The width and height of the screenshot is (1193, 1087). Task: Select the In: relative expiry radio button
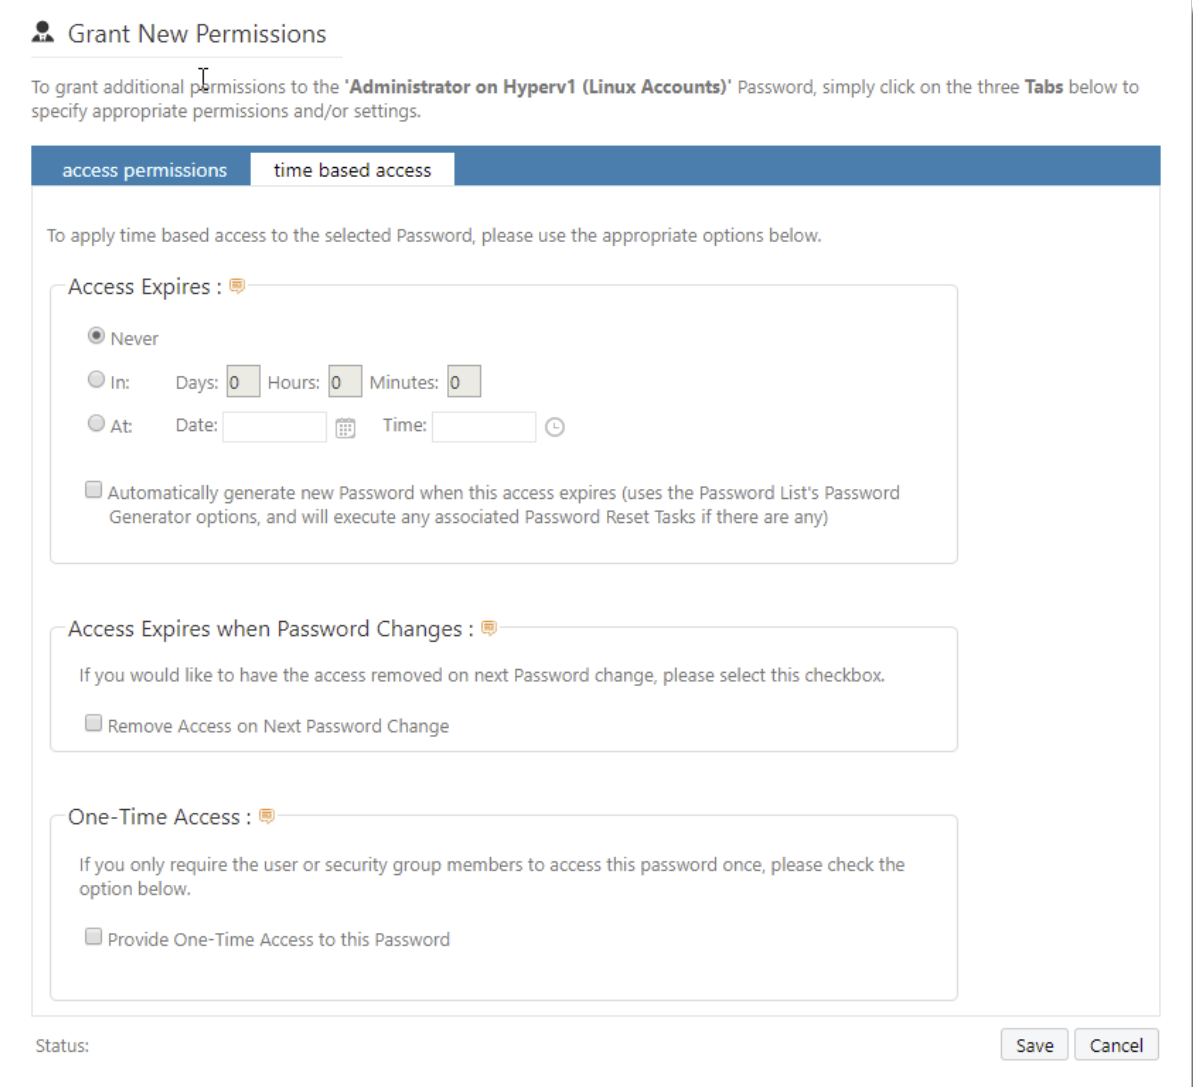point(96,378)
